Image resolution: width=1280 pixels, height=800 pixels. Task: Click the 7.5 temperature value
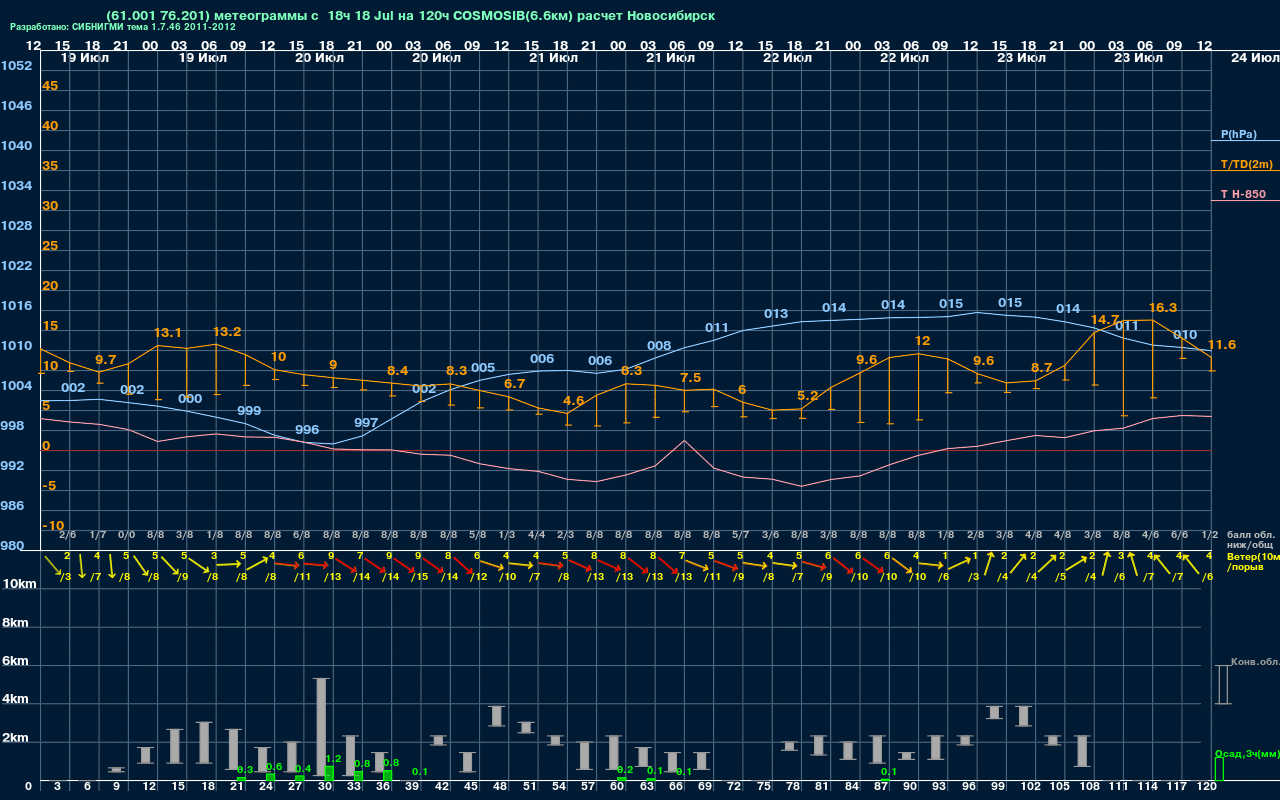click(691, 378)
